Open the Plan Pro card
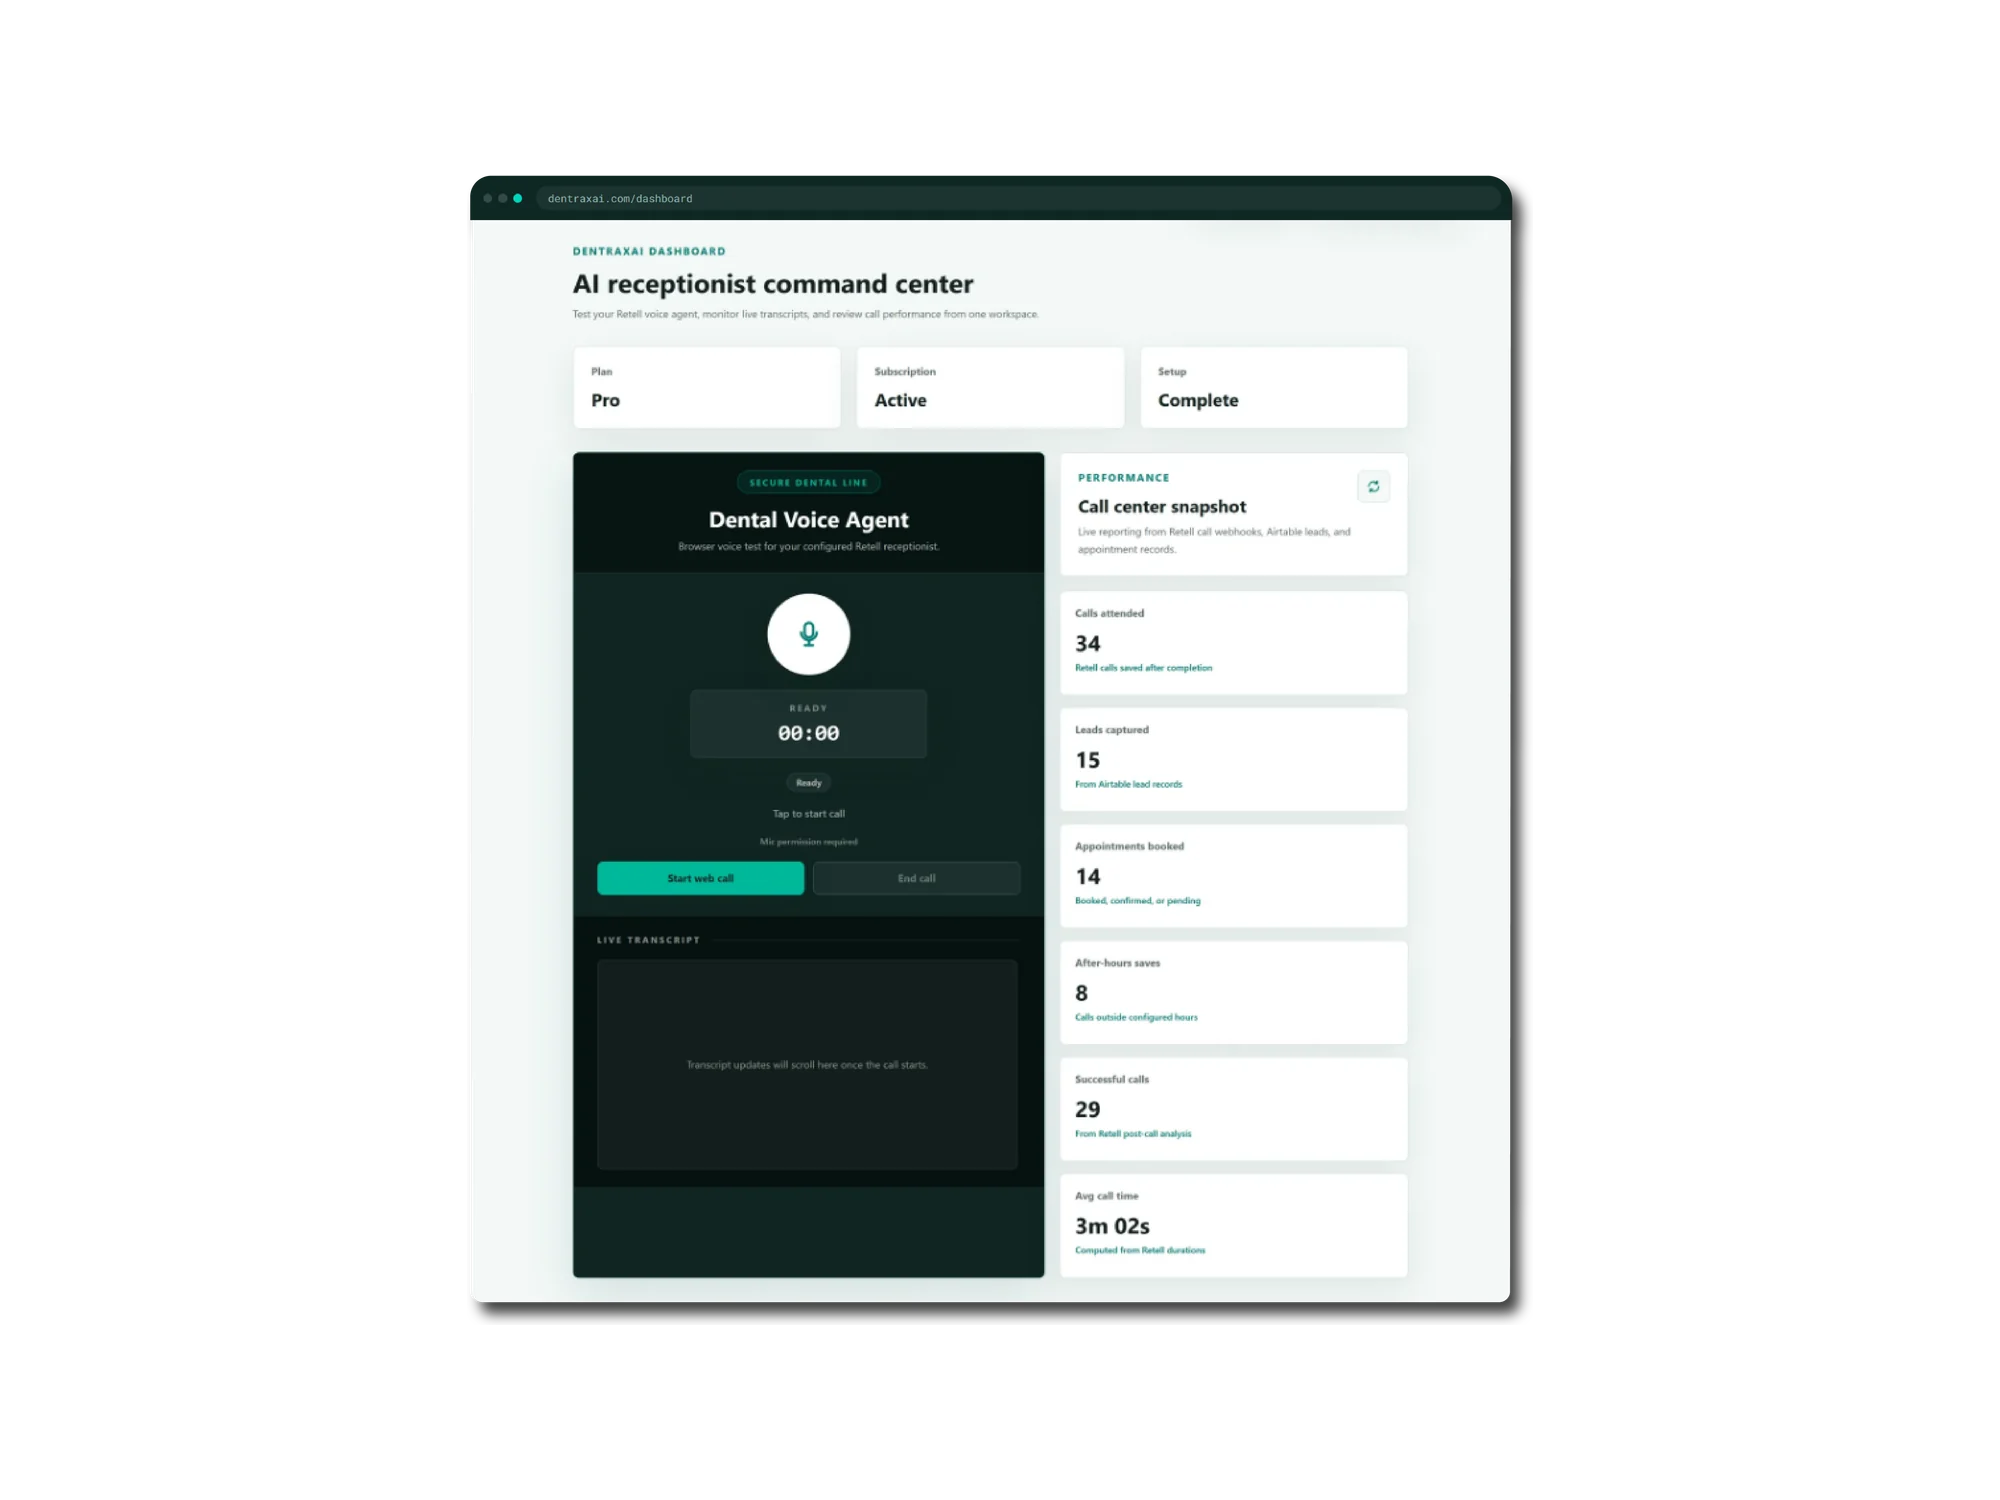This screenshot has width=2000, height=1500. pyautogui.click(x=707, y=387)
